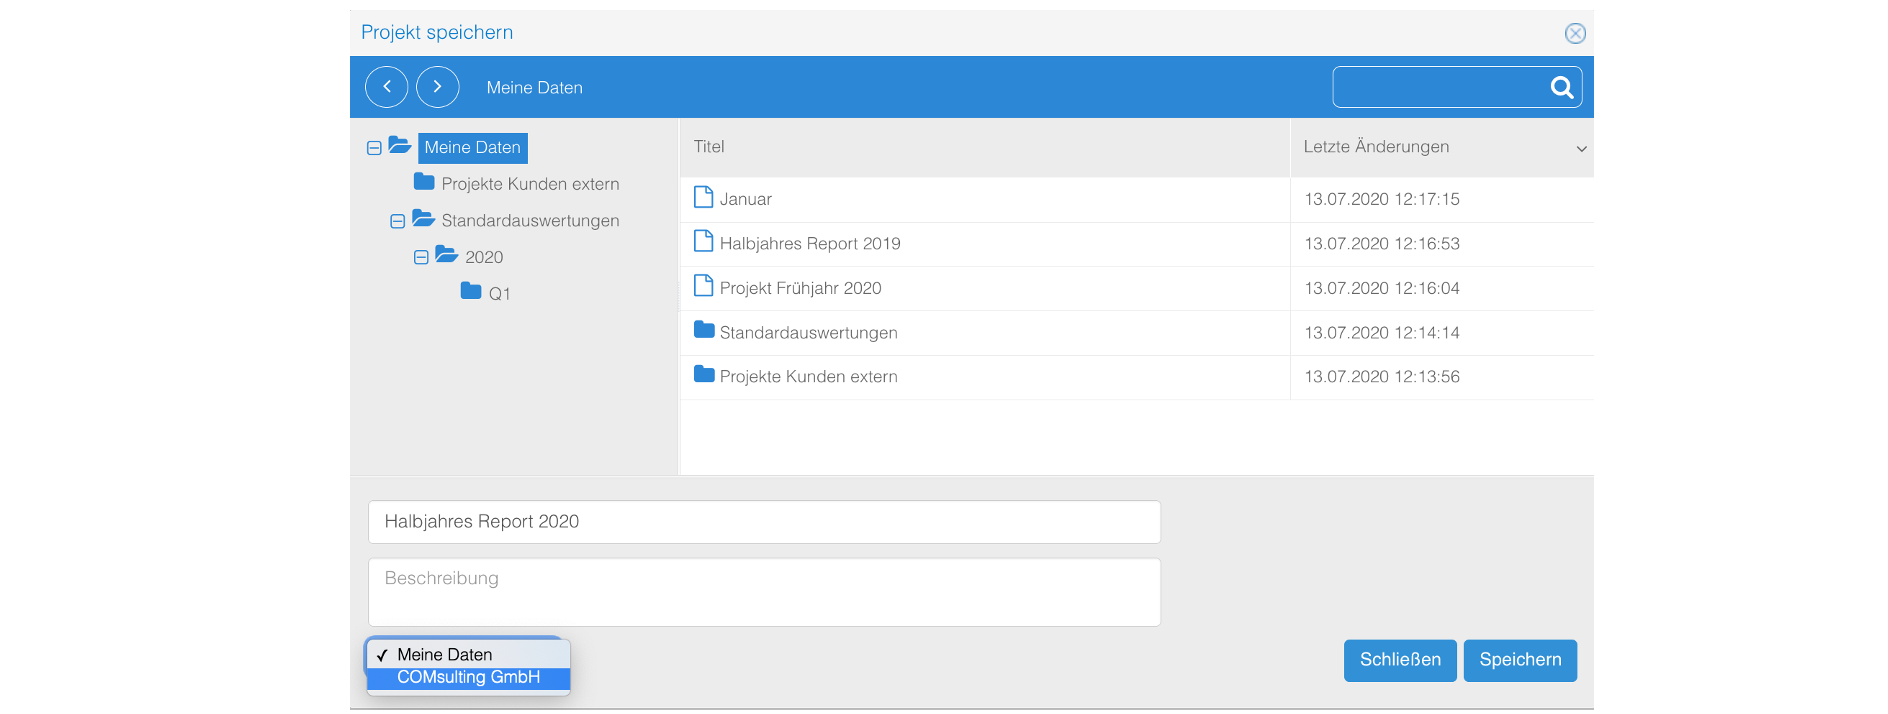Collapse the 2020 folder tree node

coord(421,258)
